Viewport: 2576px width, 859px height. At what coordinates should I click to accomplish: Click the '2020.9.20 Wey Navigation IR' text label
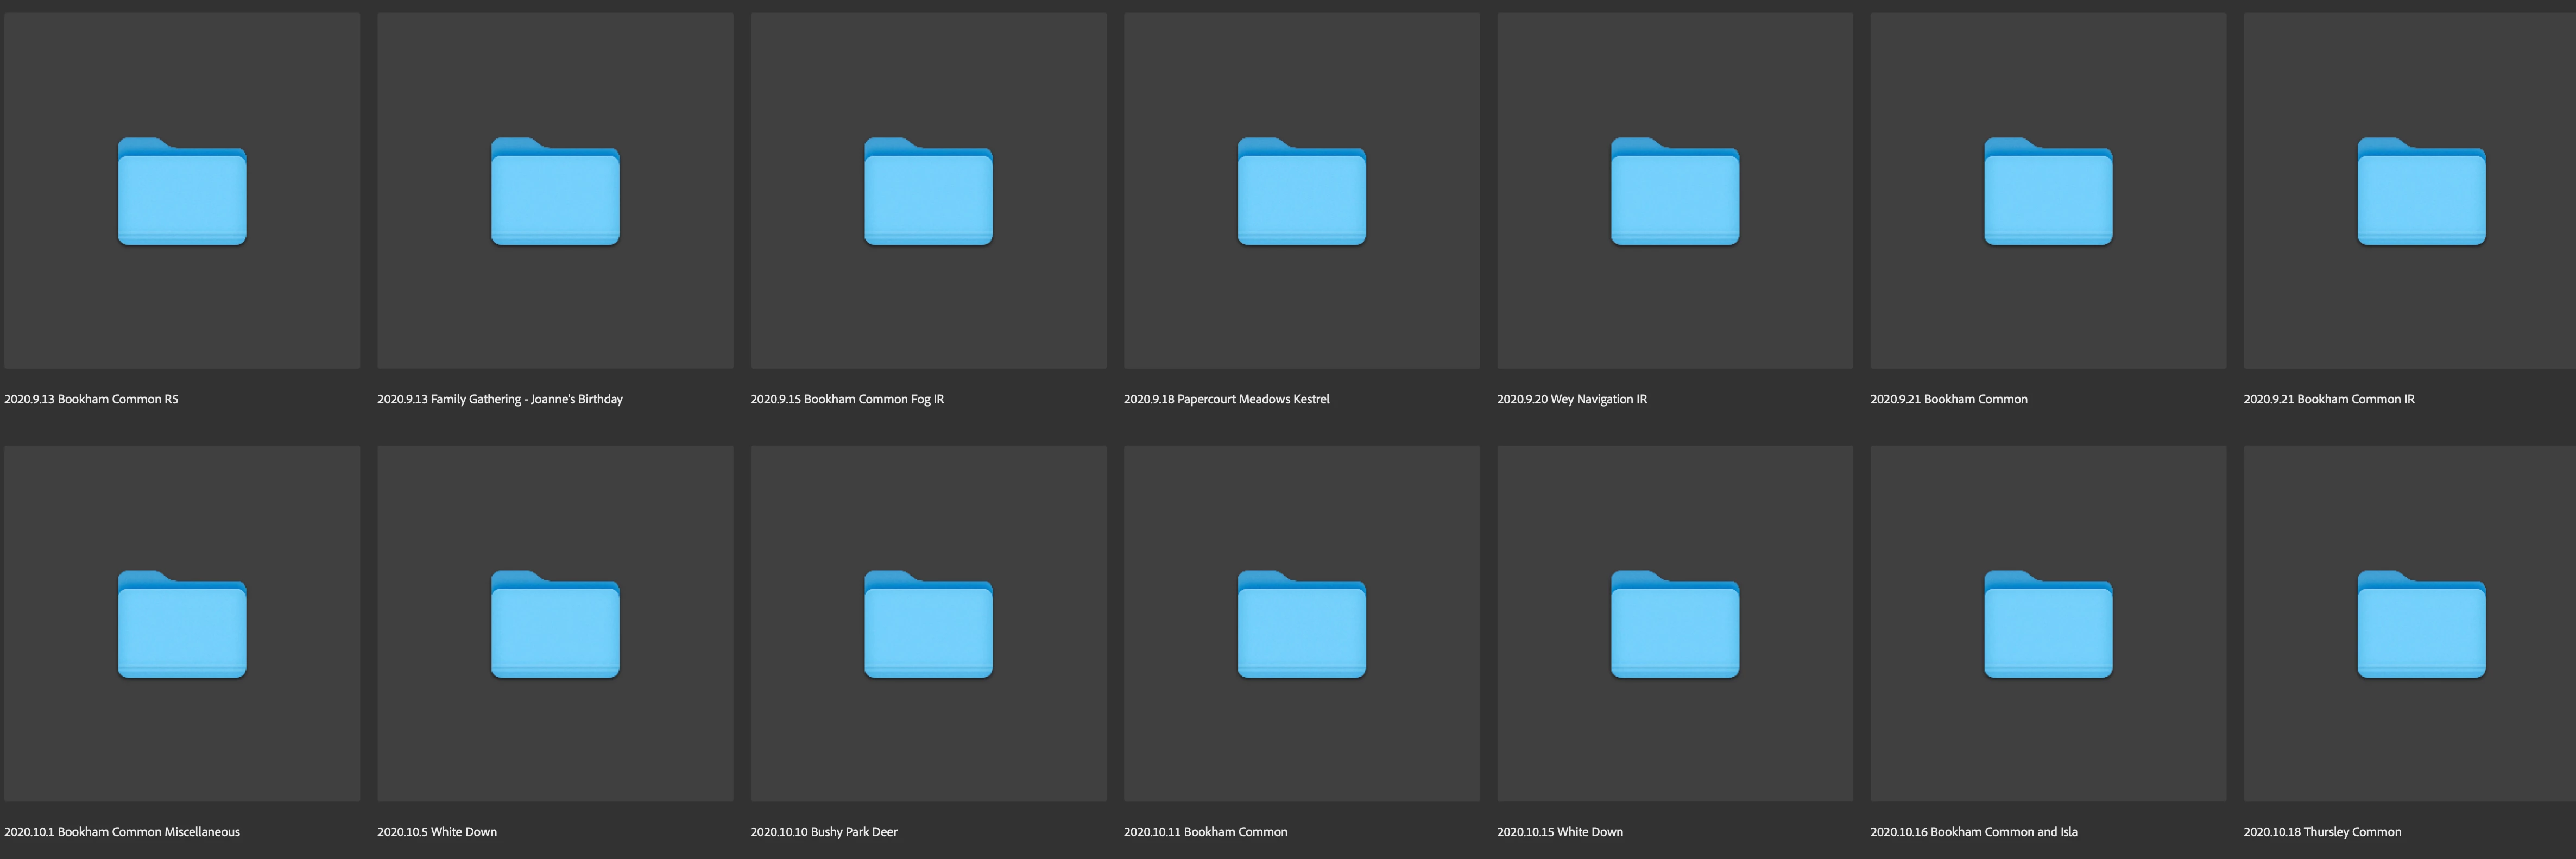1571,399
